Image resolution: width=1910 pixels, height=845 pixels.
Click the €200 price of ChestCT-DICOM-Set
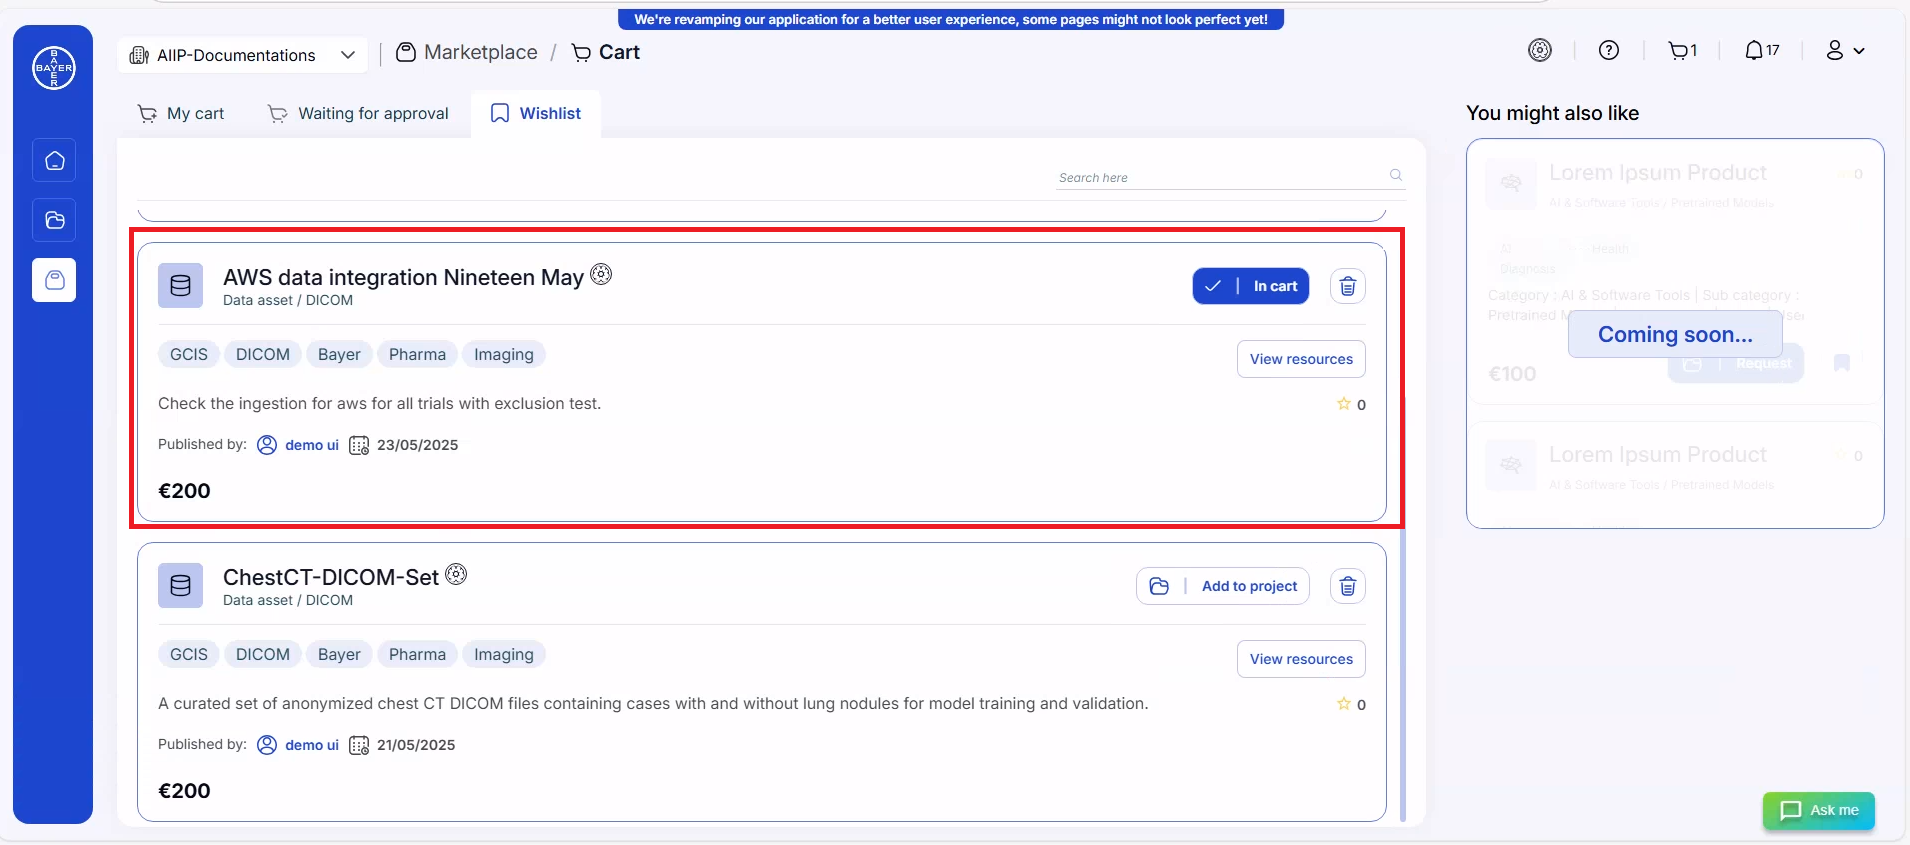click(x=185, y=791)
